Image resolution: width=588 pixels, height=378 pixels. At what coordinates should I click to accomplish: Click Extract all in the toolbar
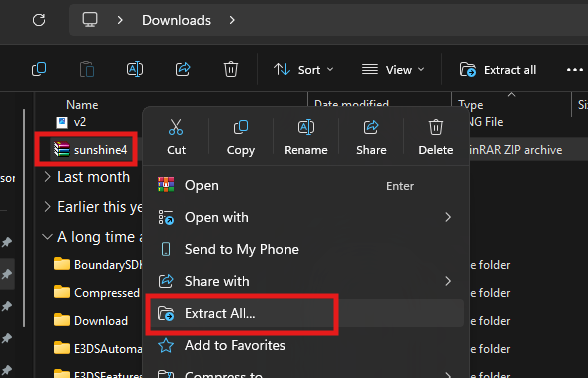pos(498,70)
